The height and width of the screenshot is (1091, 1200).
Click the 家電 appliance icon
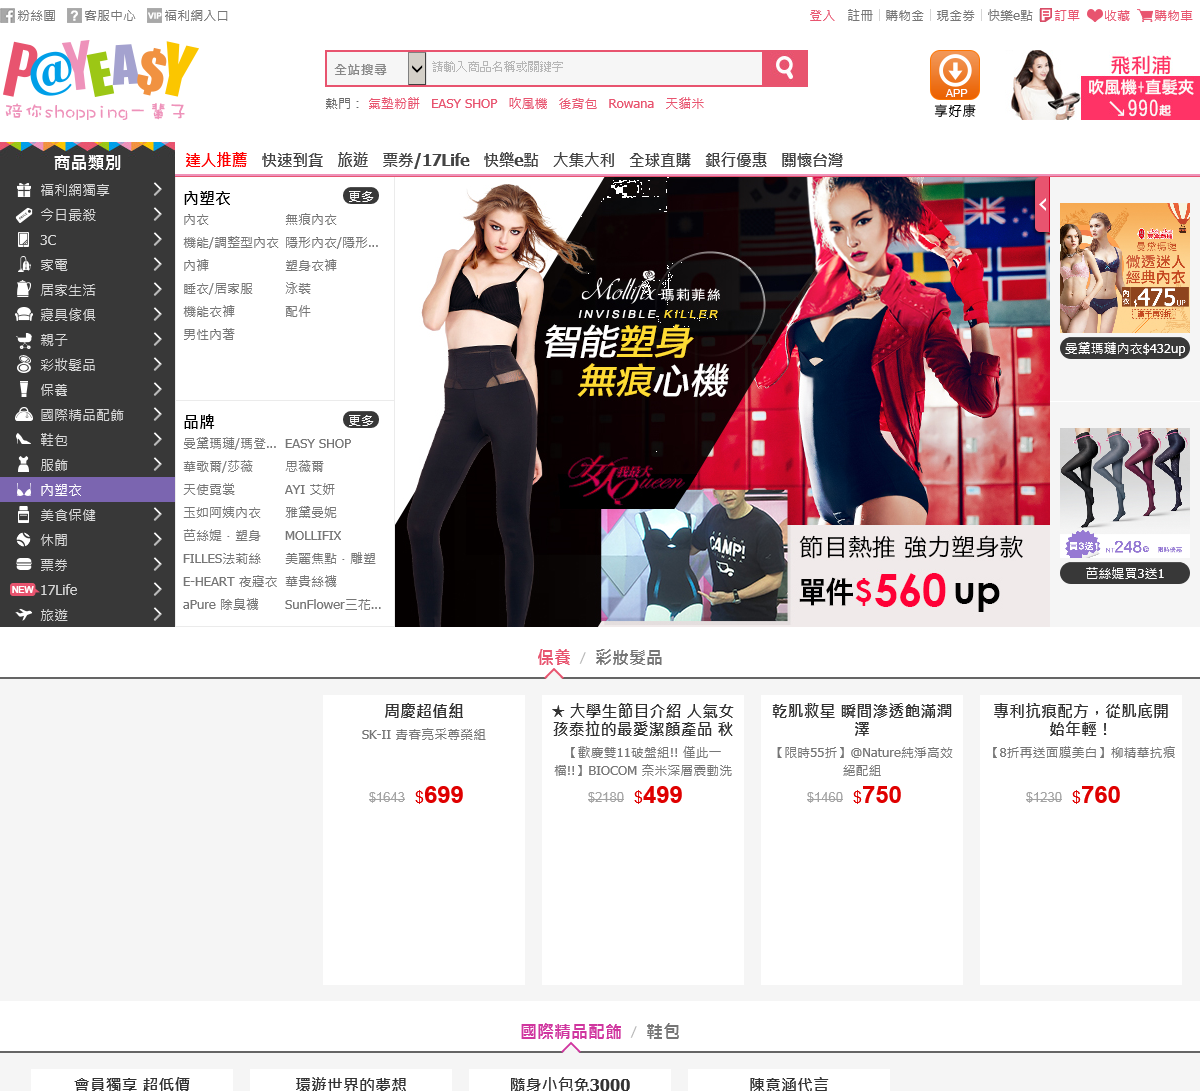click(24, 265)
